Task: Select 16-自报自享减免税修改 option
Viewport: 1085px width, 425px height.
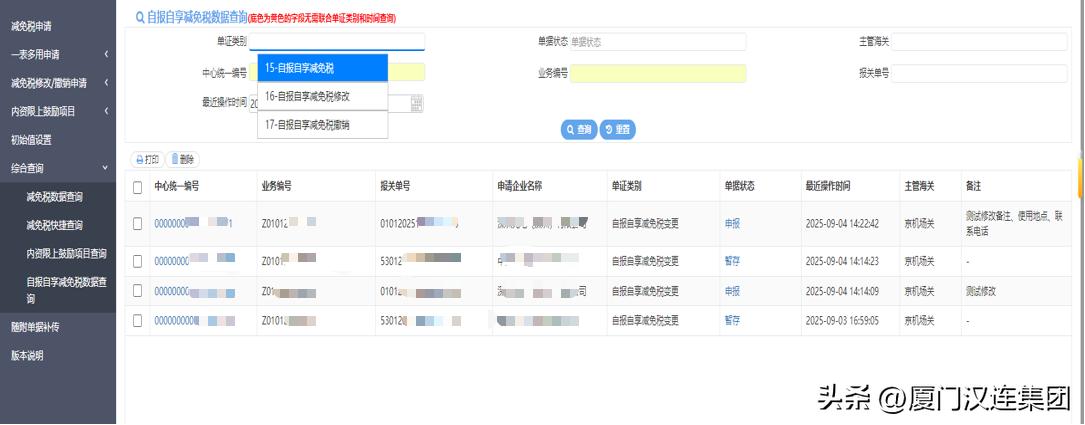Action: [322, 97]
